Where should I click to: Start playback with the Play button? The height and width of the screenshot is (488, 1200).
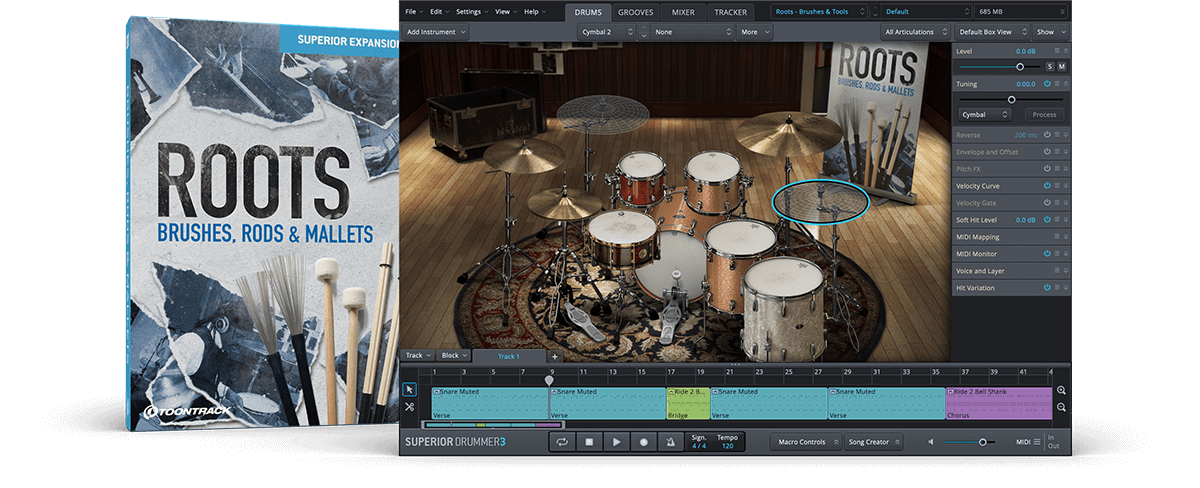[x=617, y=442]
